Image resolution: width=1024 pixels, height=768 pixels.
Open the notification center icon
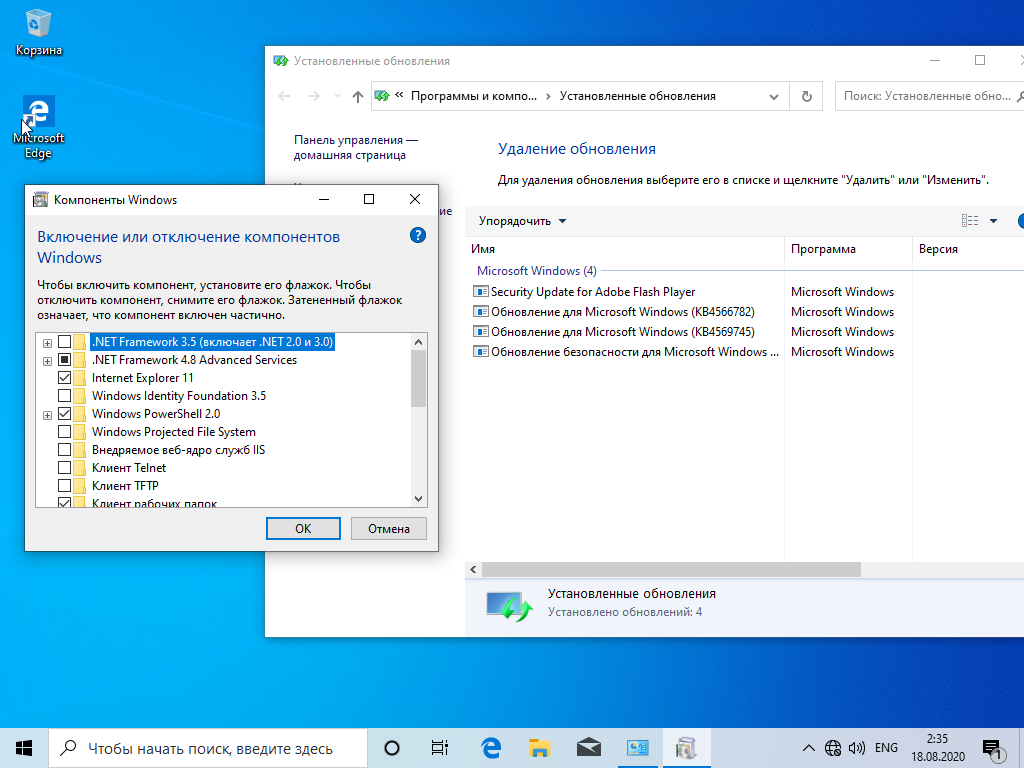tap(993, 750)
